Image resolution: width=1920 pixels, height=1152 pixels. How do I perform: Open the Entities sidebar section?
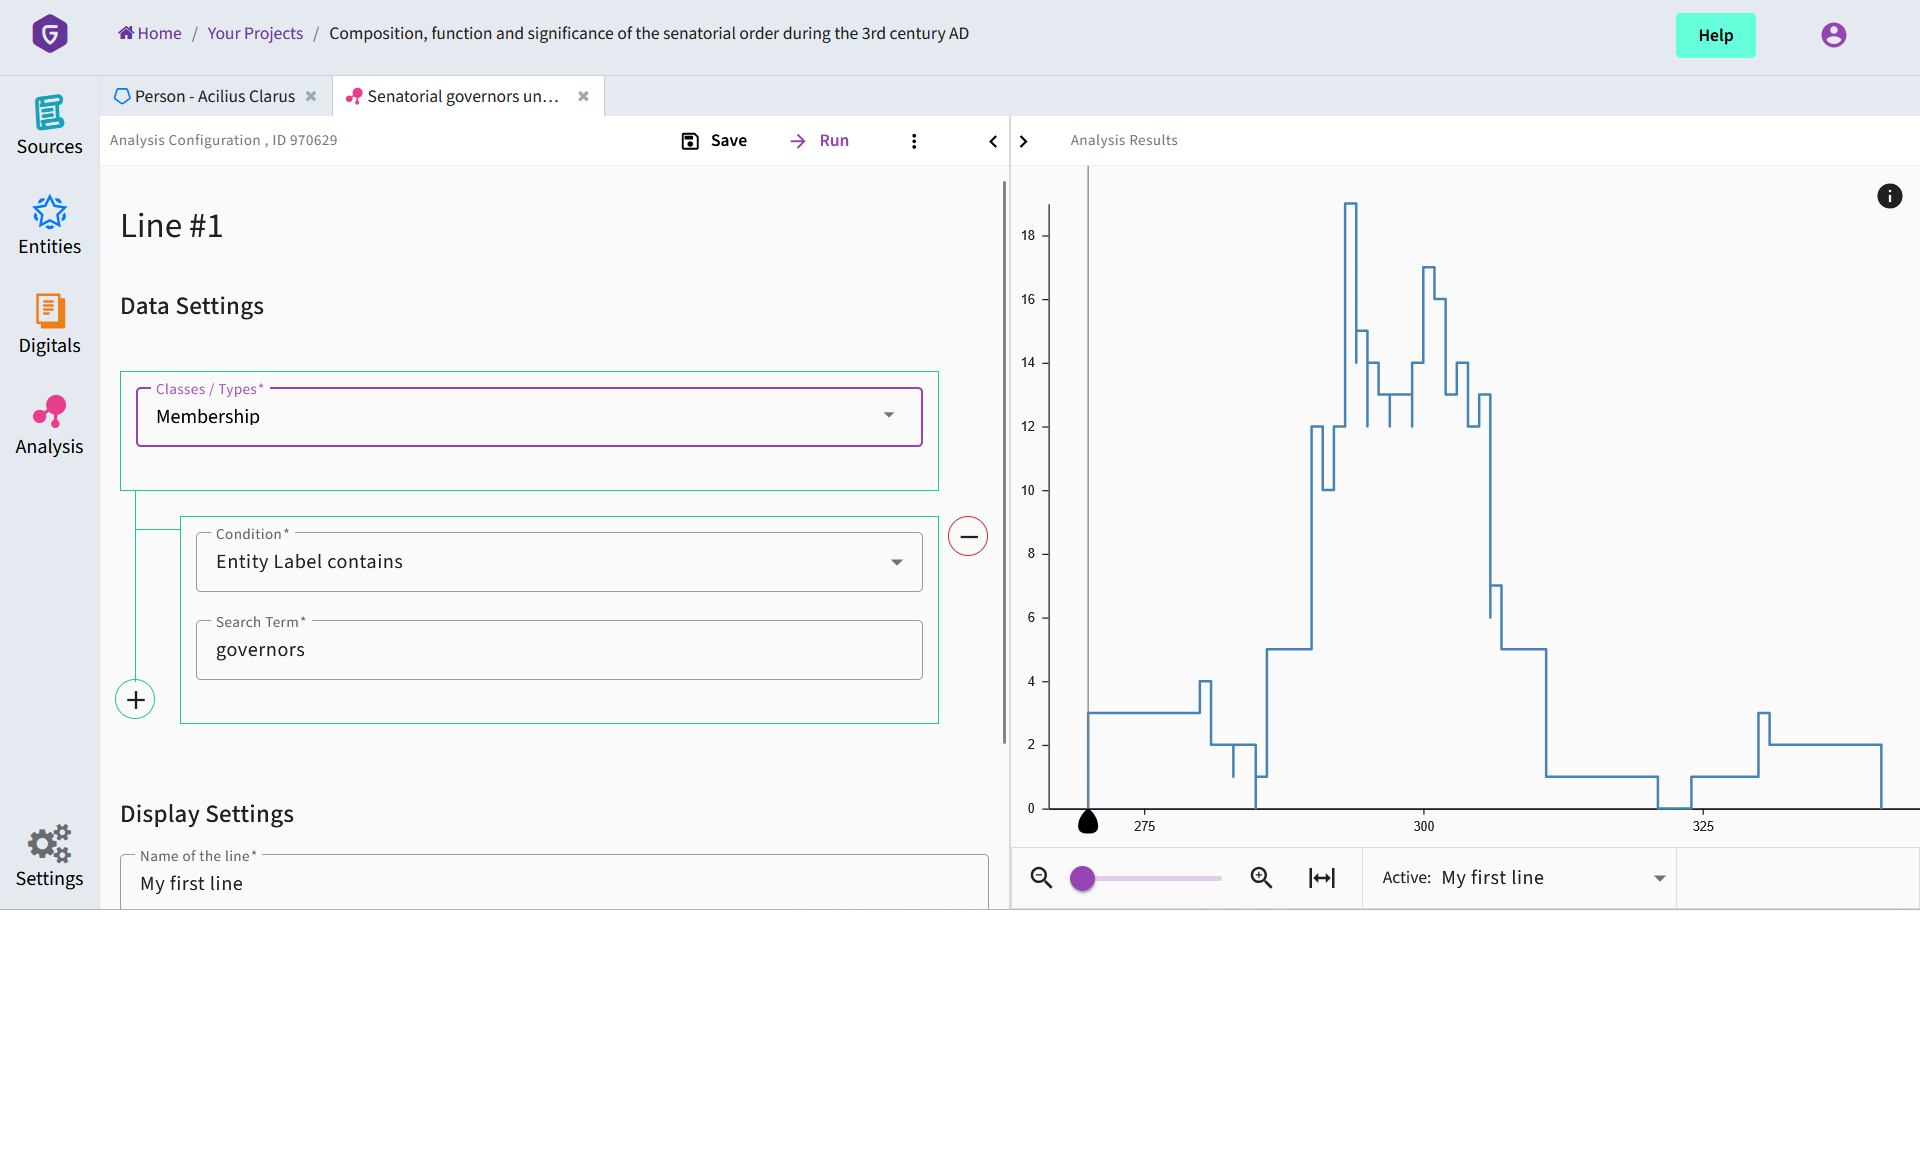pos(49,225)
